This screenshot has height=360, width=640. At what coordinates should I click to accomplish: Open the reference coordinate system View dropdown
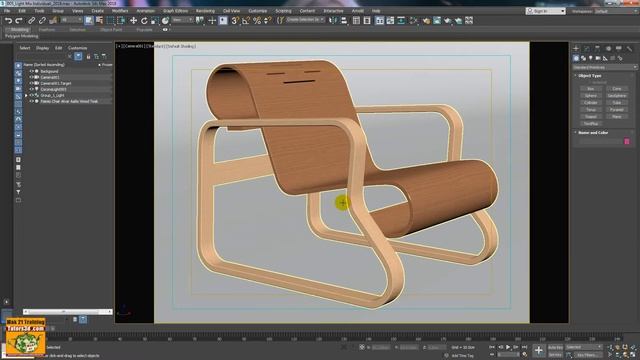pyautogui.click(x=182, y=20)
